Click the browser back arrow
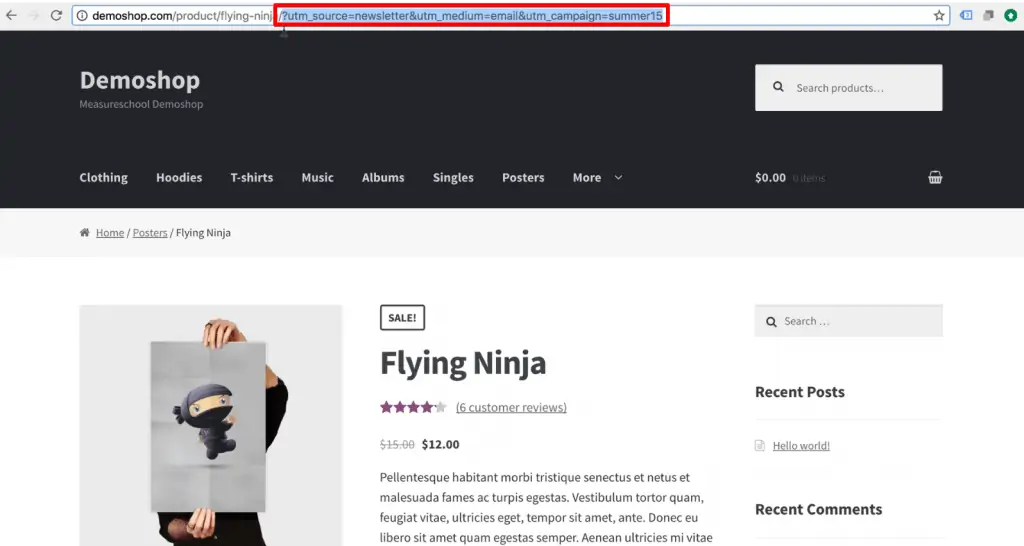 [x=11, y=16]
